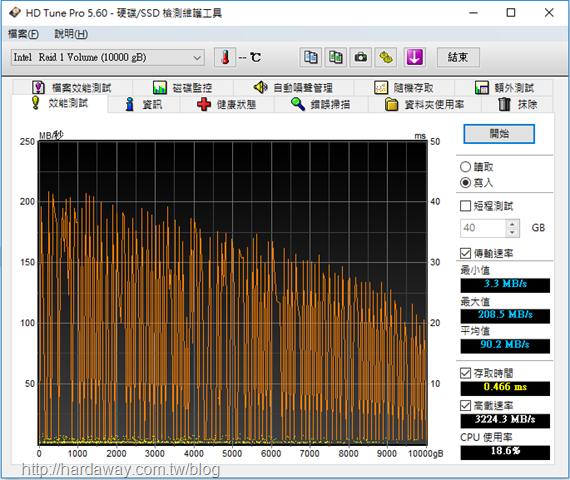Click the short test size input field
This screenshot has height=480, width=570.
pyautogui.click(x=483, y=228)
